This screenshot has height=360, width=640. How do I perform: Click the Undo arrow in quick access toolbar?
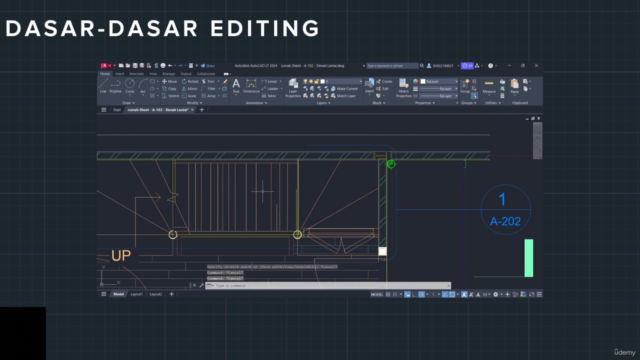(170, 66)
